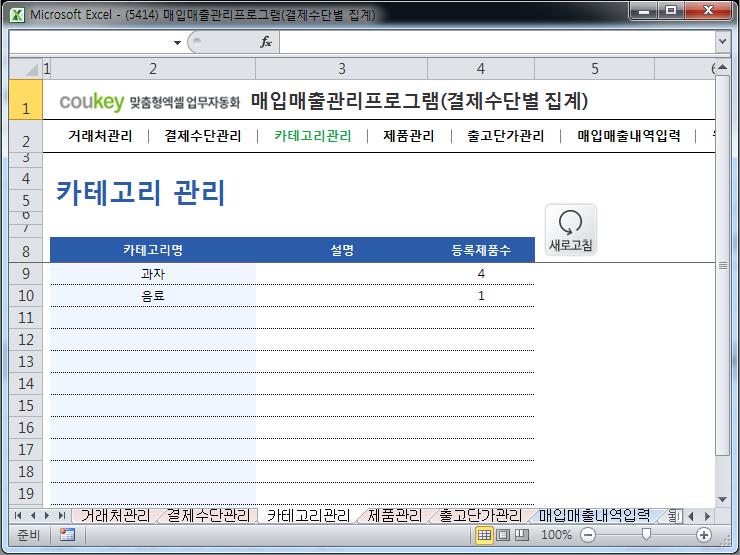The height and width of the screenshot is (555, 740).
Task: Switch to the 매입매출내역입력 sheet tab
Action: (594, 515)
